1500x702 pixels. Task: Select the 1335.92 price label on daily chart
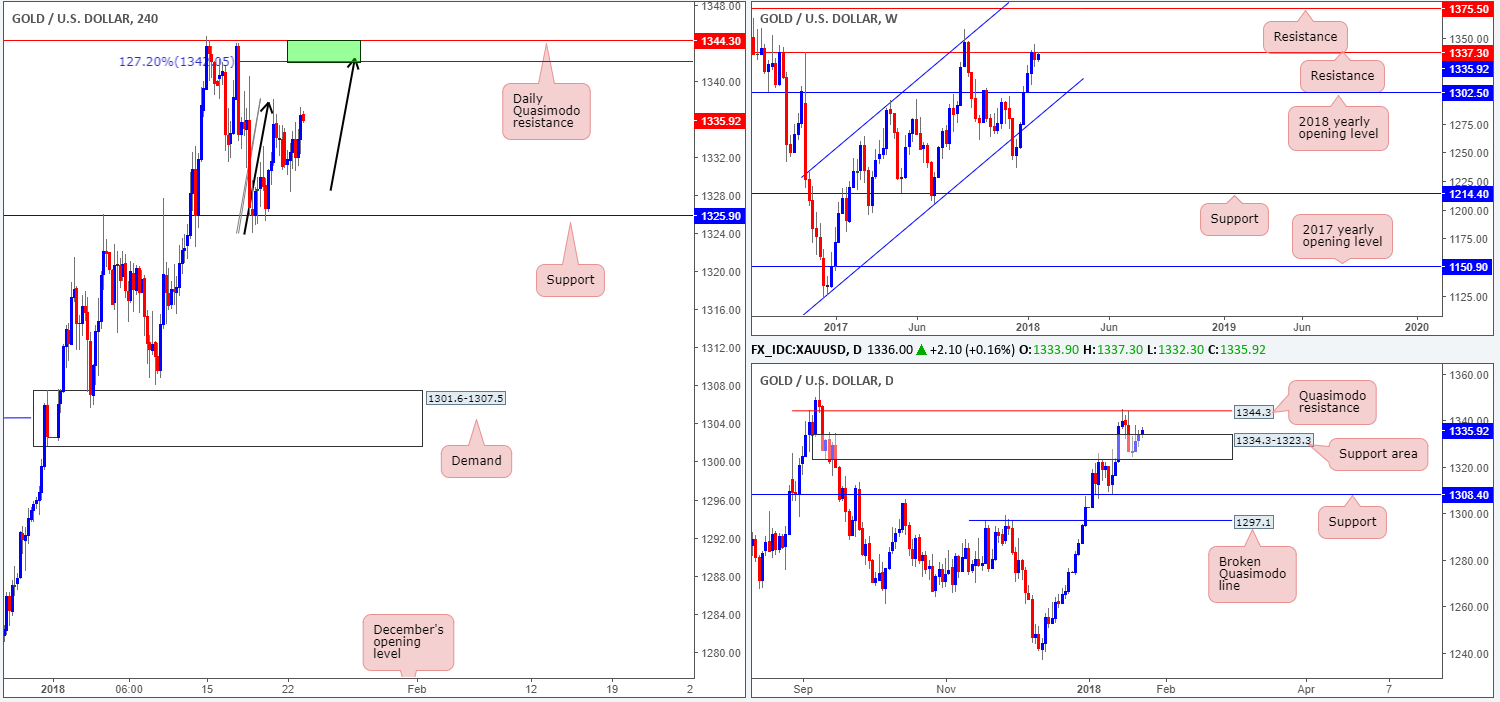tap(1467, 431)
